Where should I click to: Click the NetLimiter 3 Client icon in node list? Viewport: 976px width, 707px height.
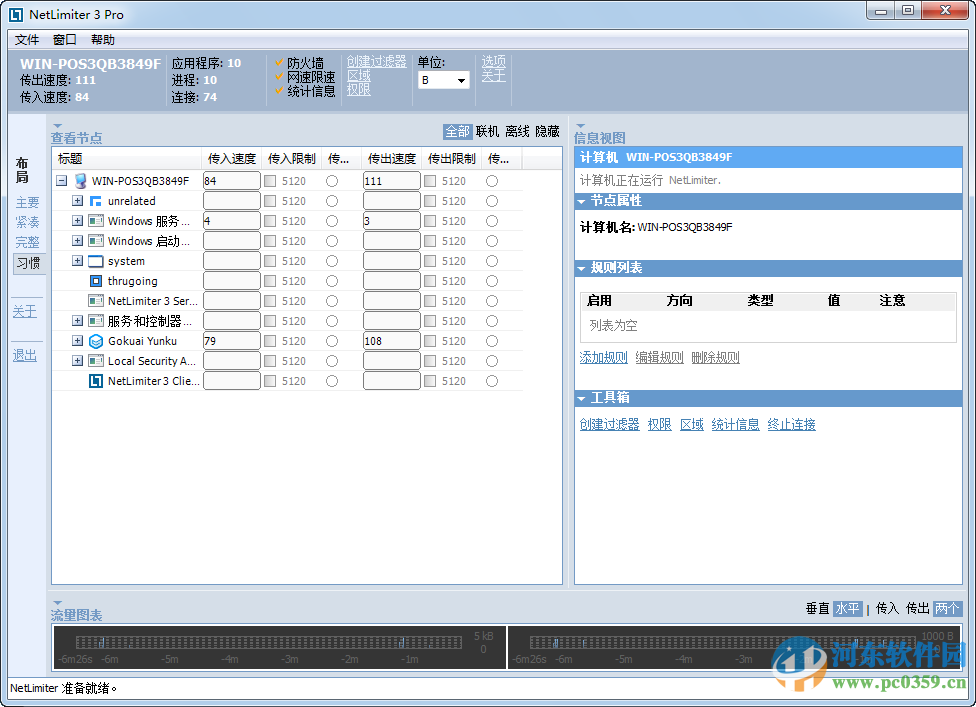click(x=96, y=380)
